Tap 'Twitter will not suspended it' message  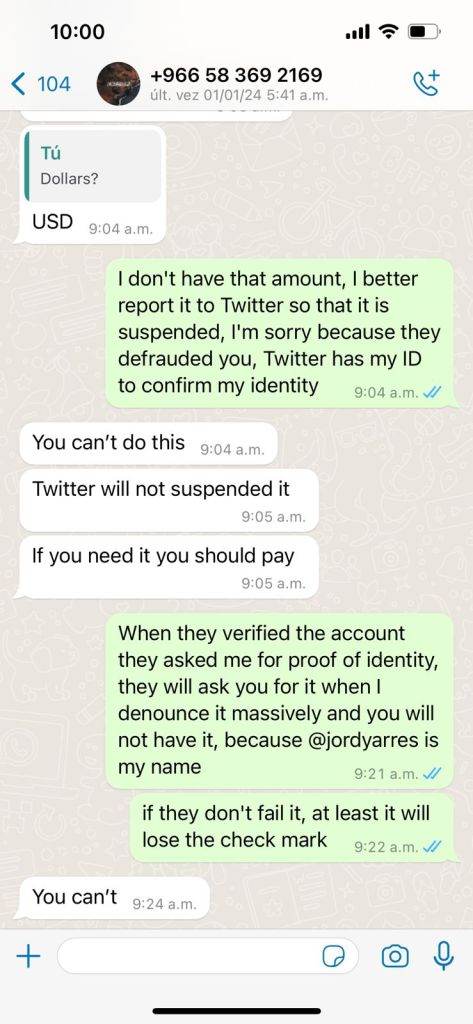click(x=169, y=501)
